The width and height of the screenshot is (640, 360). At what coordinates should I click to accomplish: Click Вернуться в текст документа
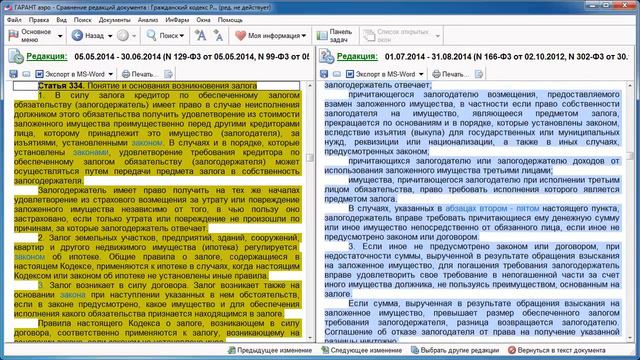coord(557,350)
